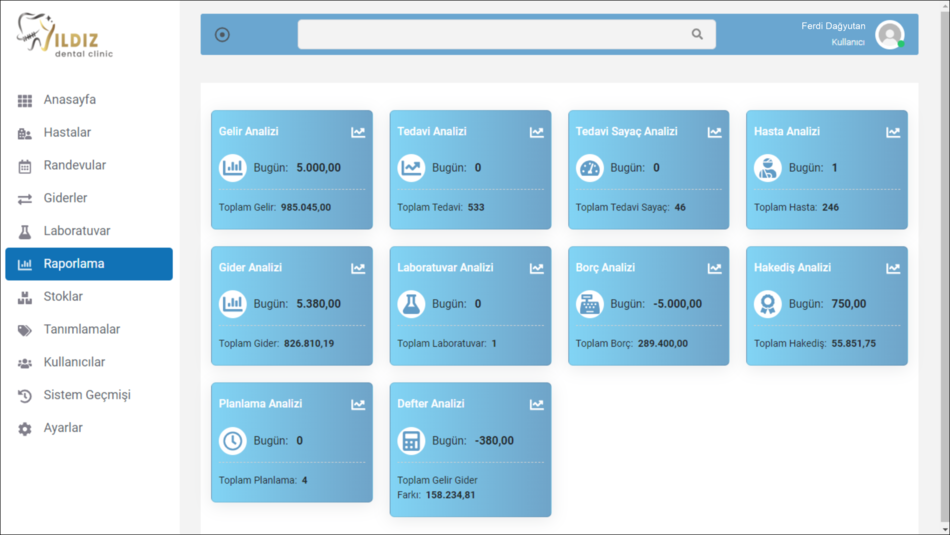The image size is (950, 535).
Task: Click the award ribbon icon in Hakediş Analizi
Action: tap(768, 304)
